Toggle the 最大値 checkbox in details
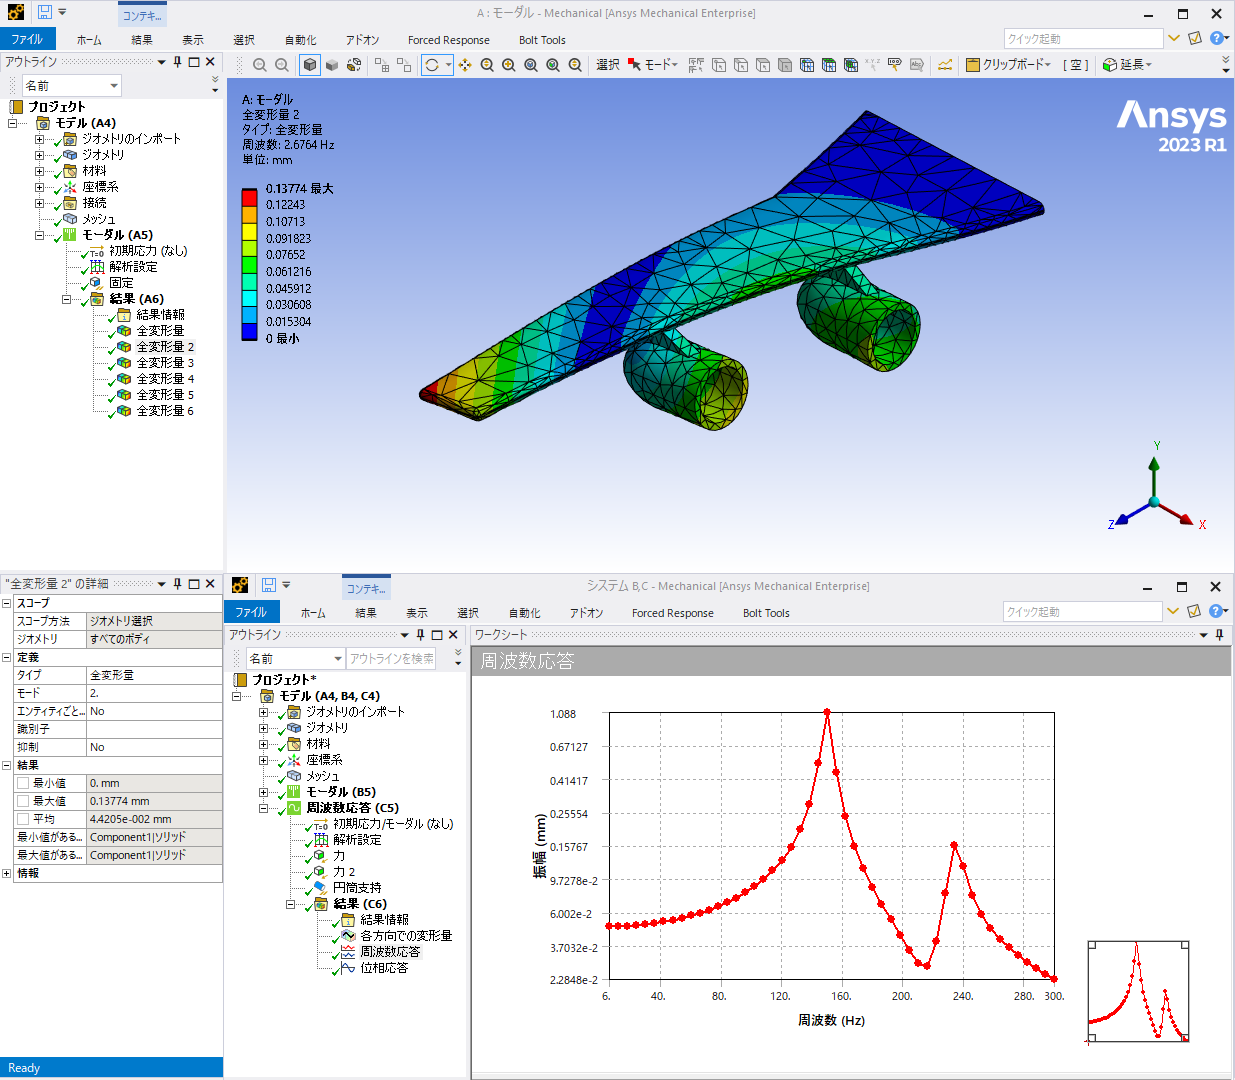 point(23,801)
